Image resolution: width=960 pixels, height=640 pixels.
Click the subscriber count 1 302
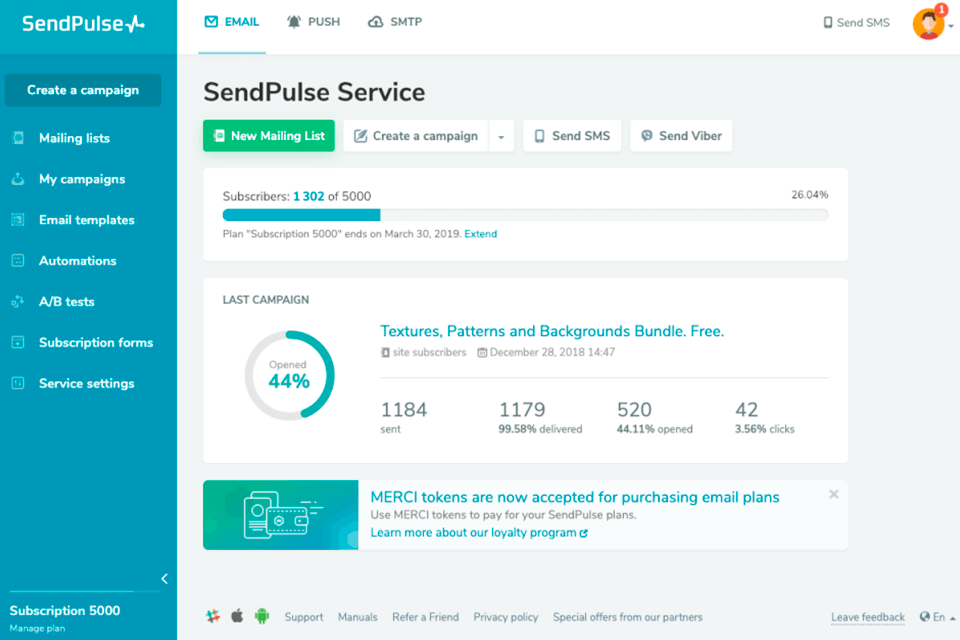[x=309, y=197]
